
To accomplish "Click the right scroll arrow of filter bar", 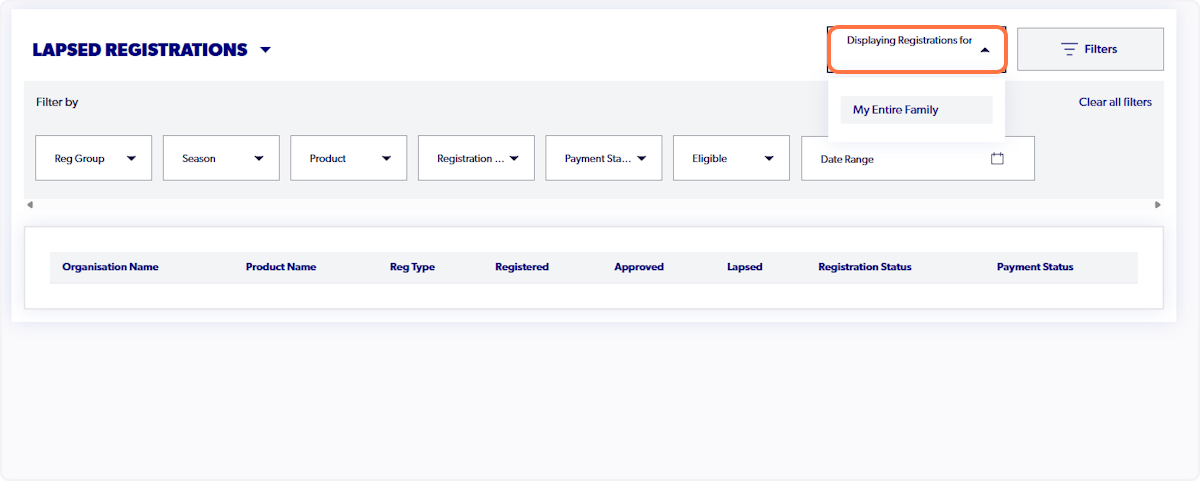I will click(x=1158, y=205).
